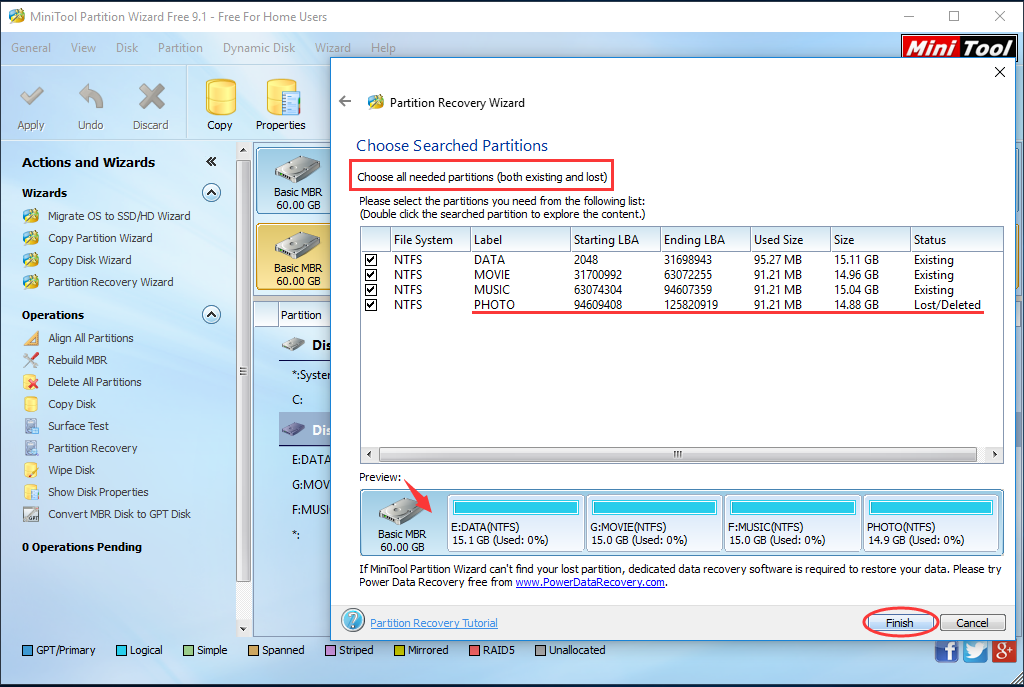Toggle the PHOTO partition checkbox
This screenshot has width=1024, height=687.
[x=371, y=305]
